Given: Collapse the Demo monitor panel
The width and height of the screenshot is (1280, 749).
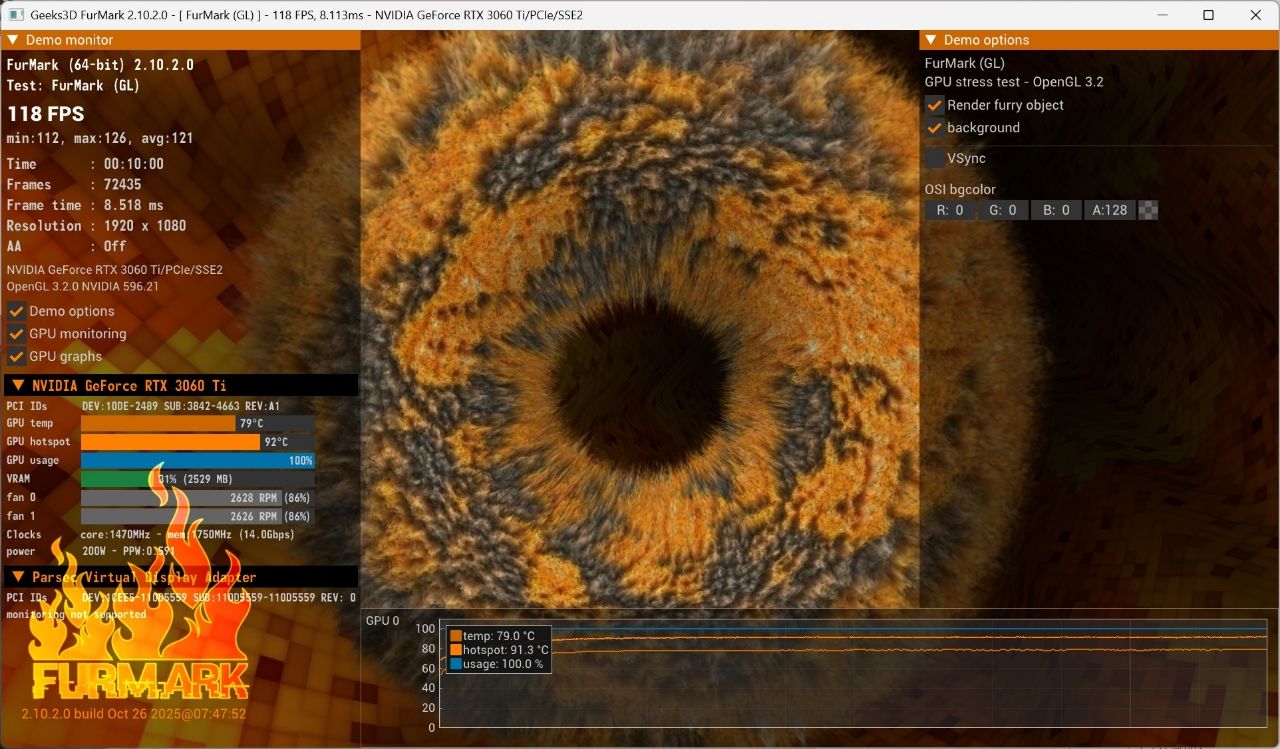Looking at the screenshot, I should coord(13,40).
